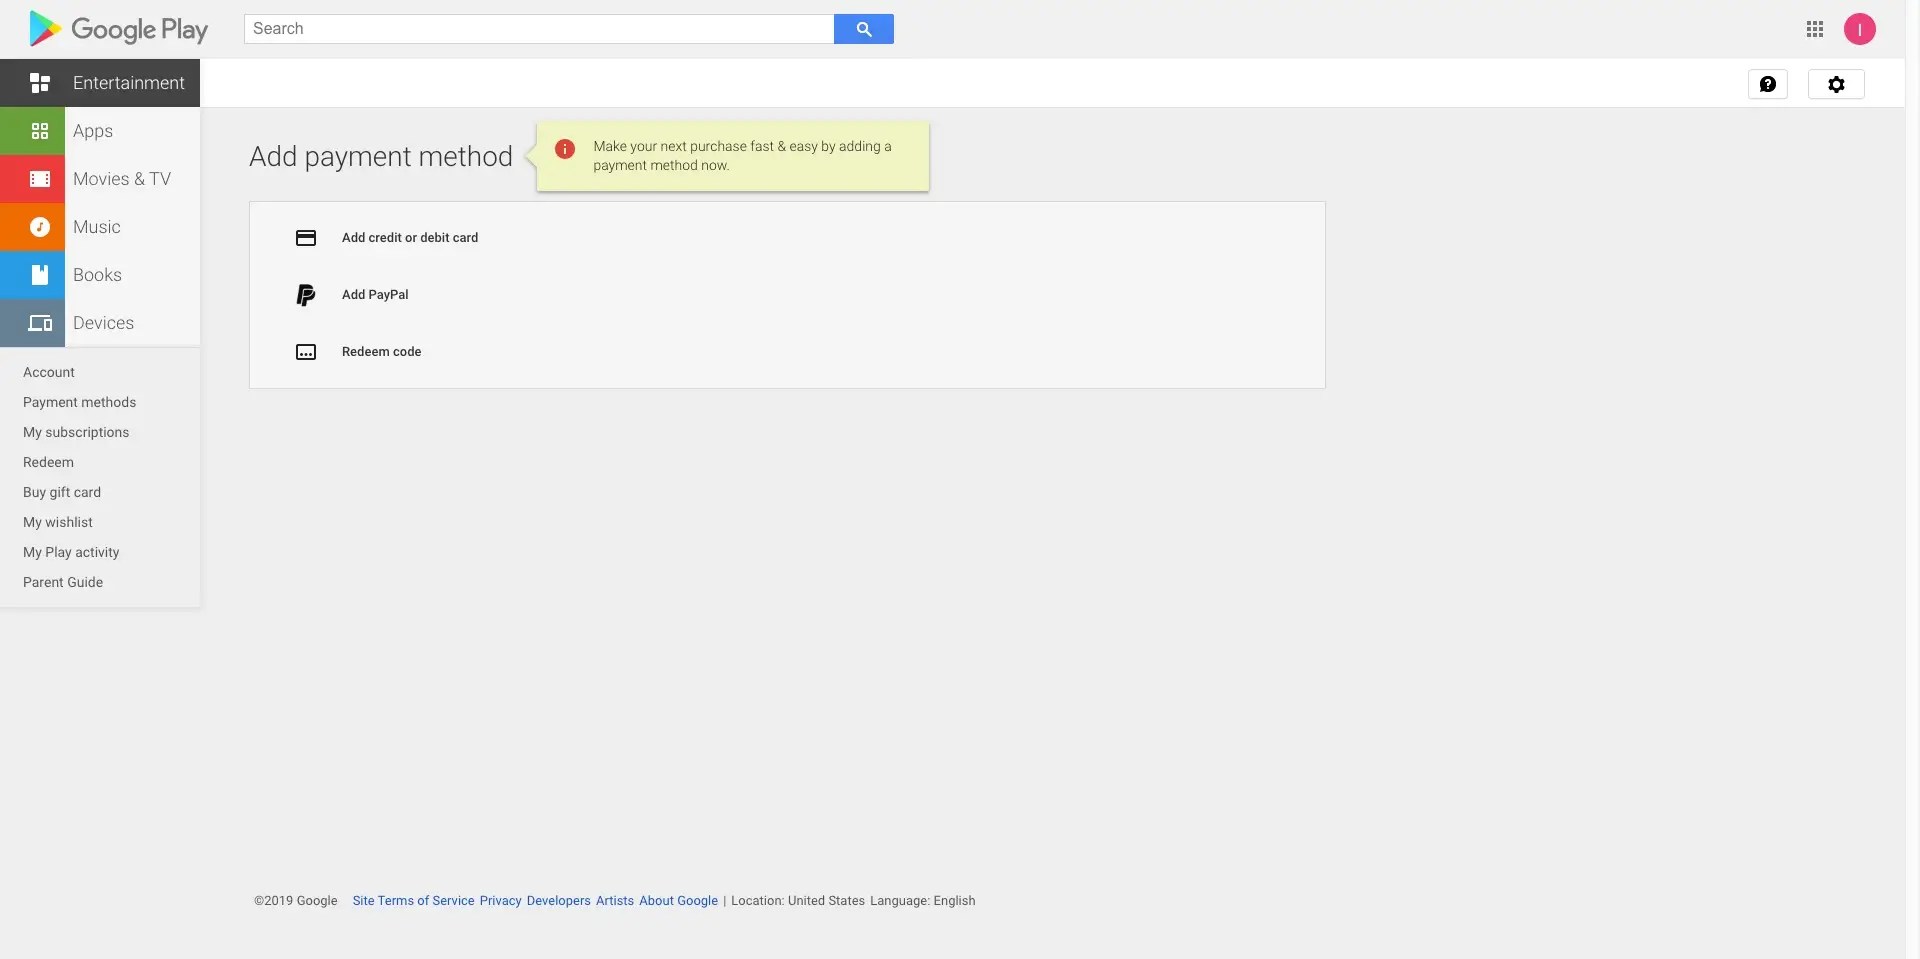This screenshot has width=1920, height=959.
Task: Open the Google apps grid icon
Action: point(1815,29)
